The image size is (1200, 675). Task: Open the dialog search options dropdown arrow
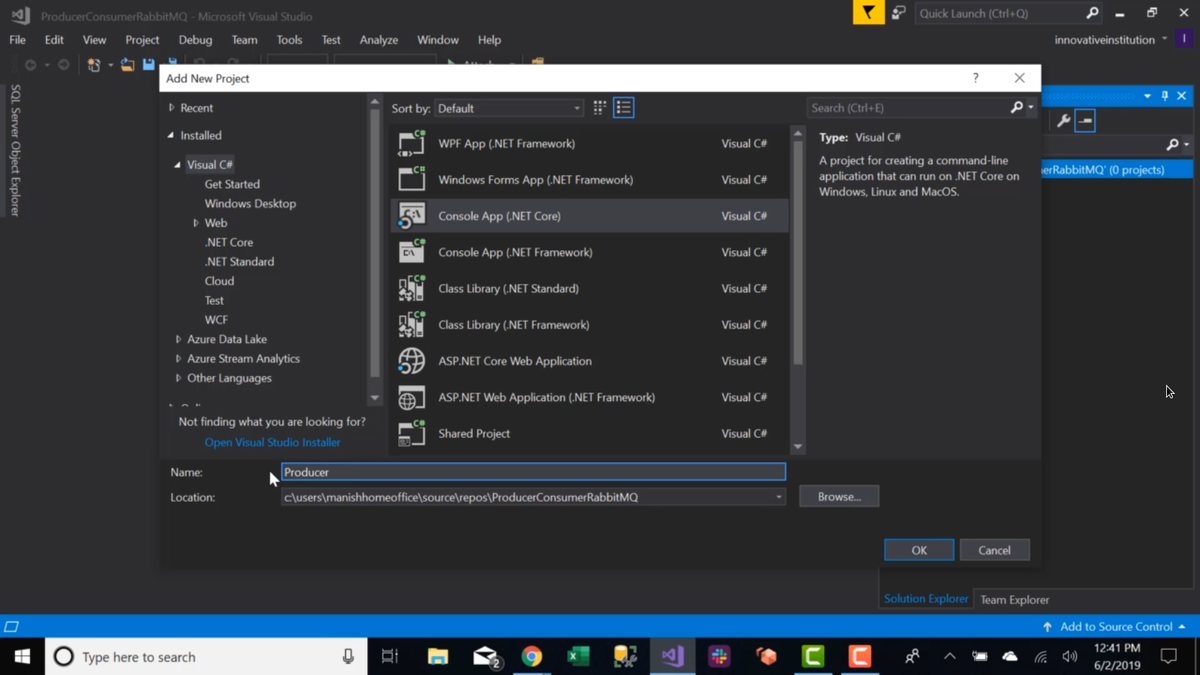1031,108
